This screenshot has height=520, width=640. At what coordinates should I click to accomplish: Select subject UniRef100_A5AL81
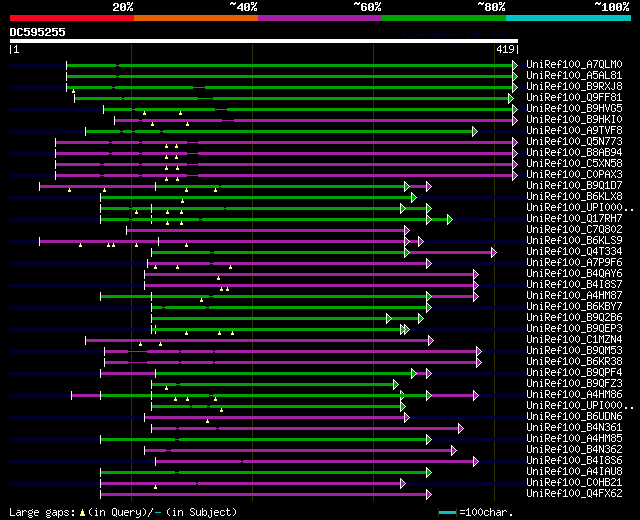[574, 76]
